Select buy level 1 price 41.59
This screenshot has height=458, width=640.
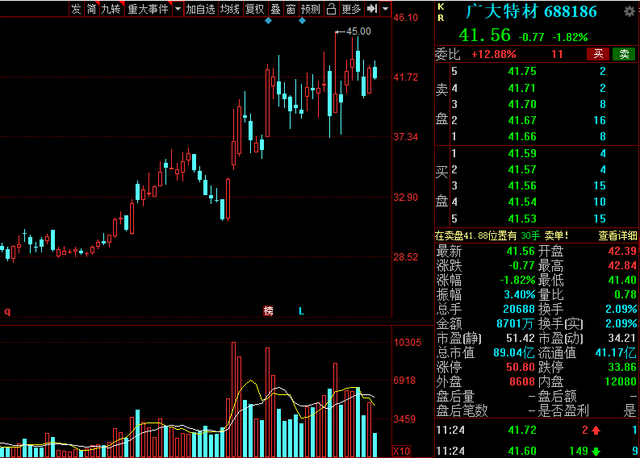[x=522, y=153]
